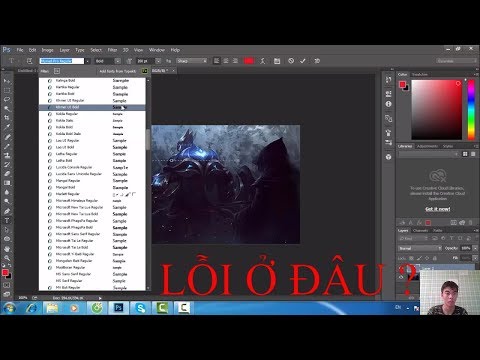The width and height of the screenshot is (480, 360).
Task: Choose Lucida Console Regular font
Action: click(x=92, y=167)
